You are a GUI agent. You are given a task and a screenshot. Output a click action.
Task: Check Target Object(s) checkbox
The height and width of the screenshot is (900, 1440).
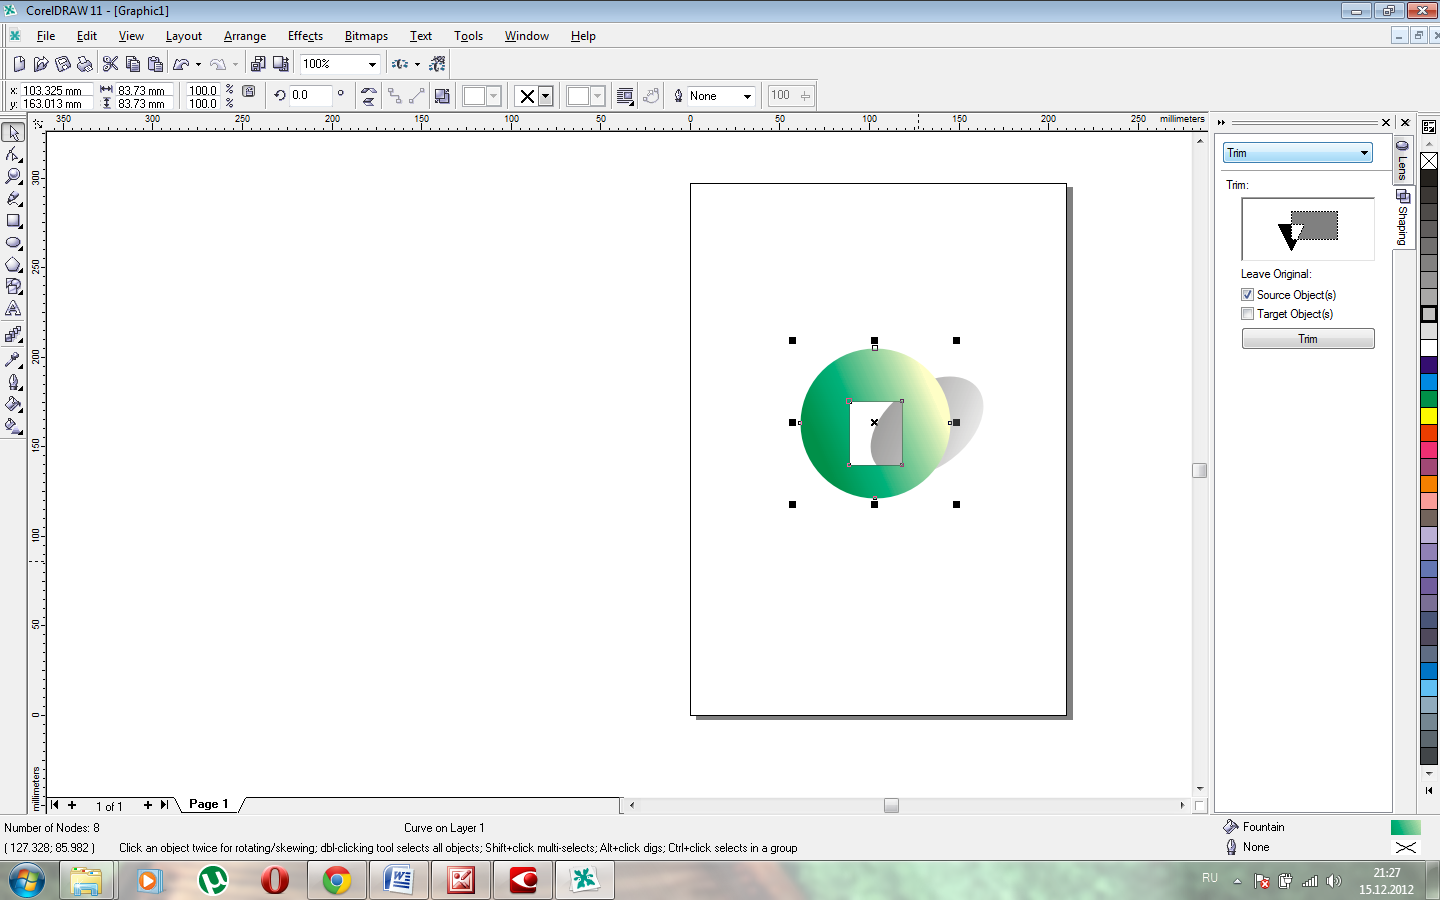[1247, 314]
